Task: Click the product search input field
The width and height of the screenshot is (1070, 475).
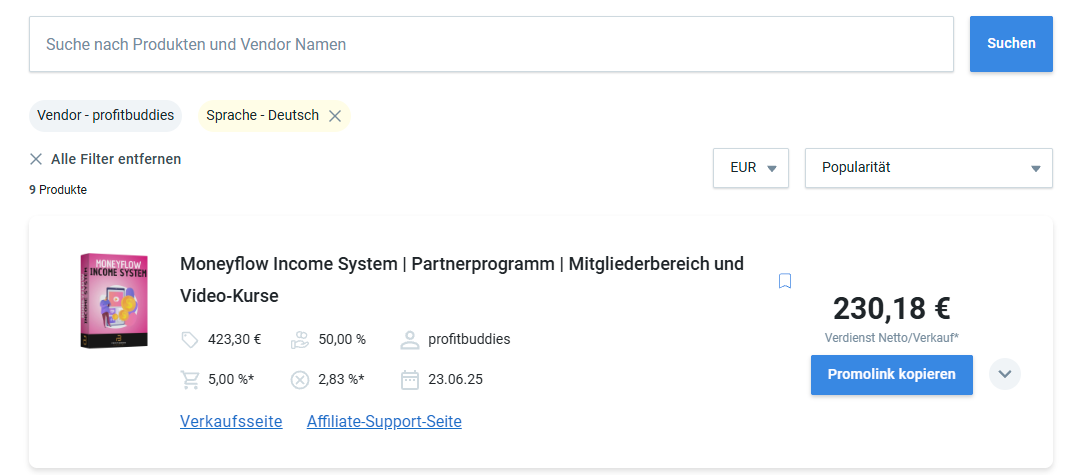Action: (491, 44)
